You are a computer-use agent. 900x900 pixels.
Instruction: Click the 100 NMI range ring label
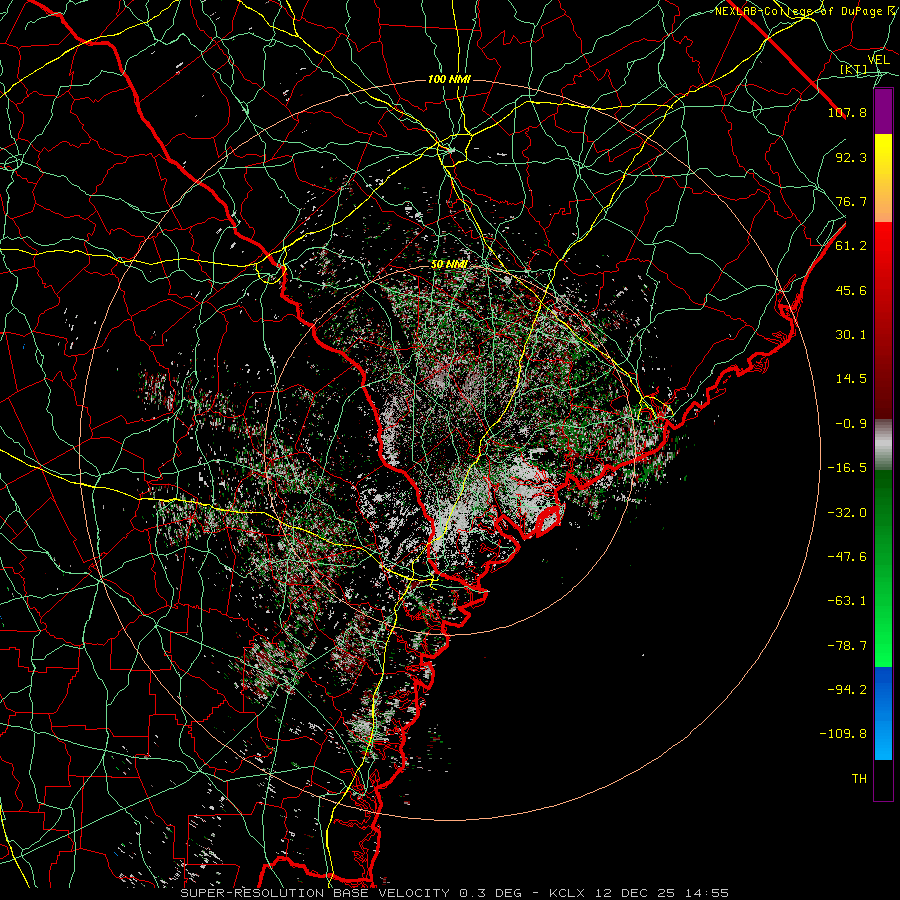pyautogui.click(x=449, y=79)
